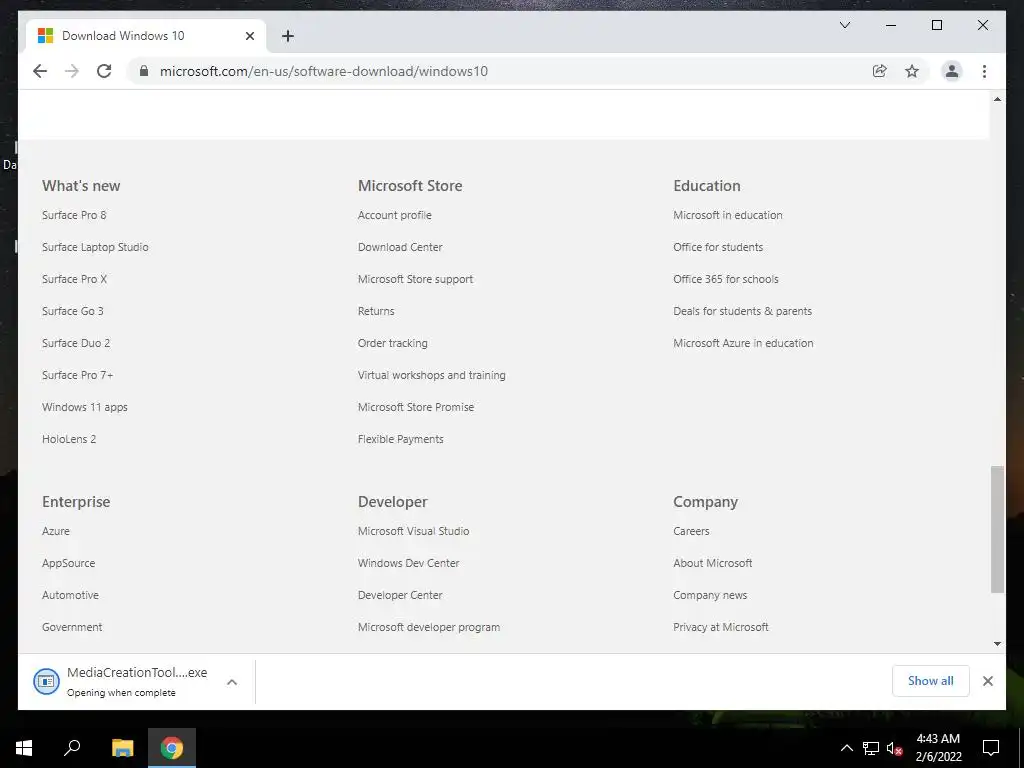Open the notification center icon

point(991,748)
